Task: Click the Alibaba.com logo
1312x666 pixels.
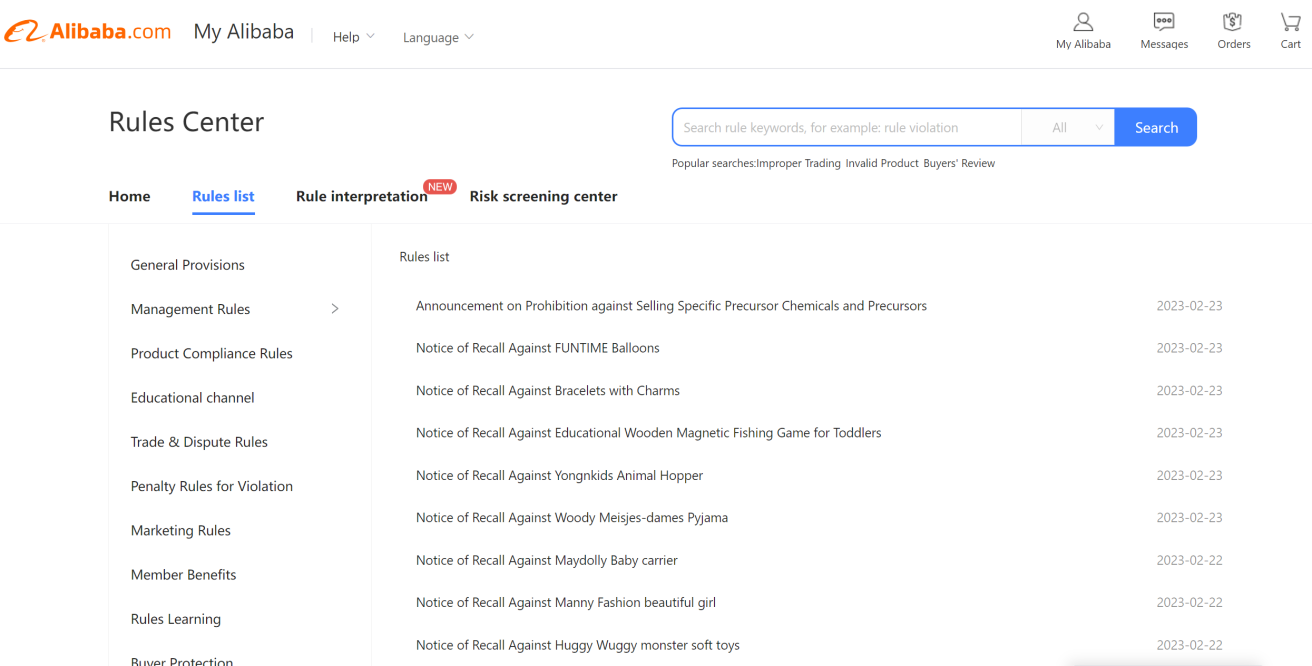Action: pyautogui.click(x=88, y=32)
